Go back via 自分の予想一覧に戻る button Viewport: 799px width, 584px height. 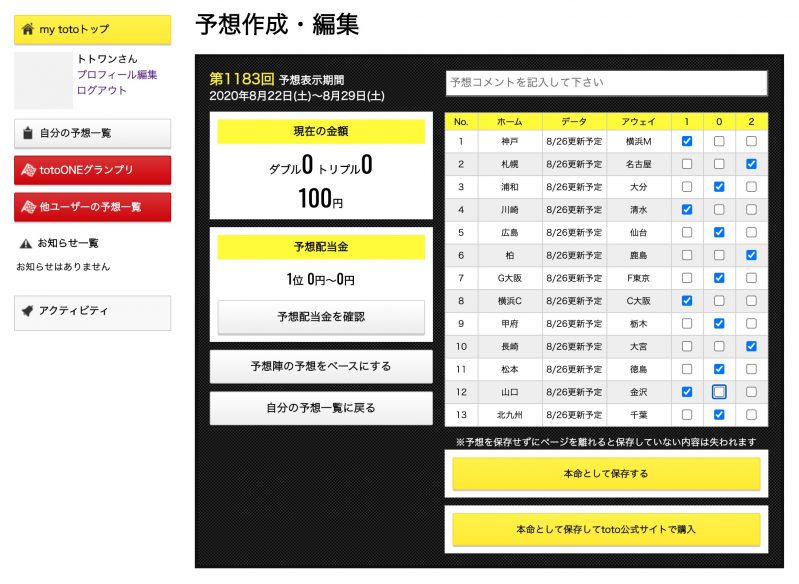point(321,408)
